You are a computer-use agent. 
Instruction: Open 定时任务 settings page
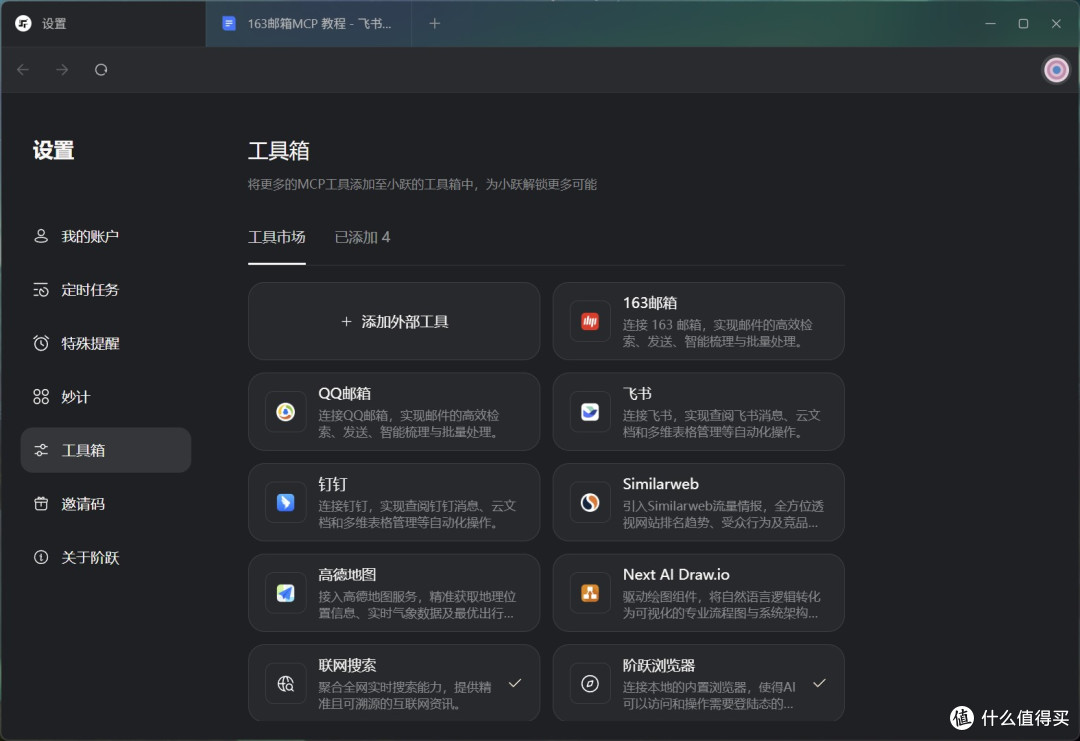(x=106, y=290)
